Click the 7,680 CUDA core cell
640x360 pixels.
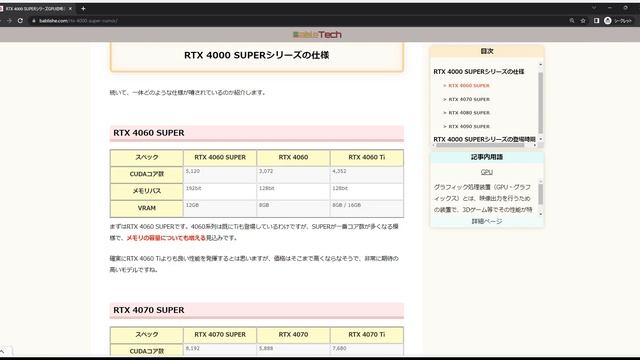click(x=367, y=350)
